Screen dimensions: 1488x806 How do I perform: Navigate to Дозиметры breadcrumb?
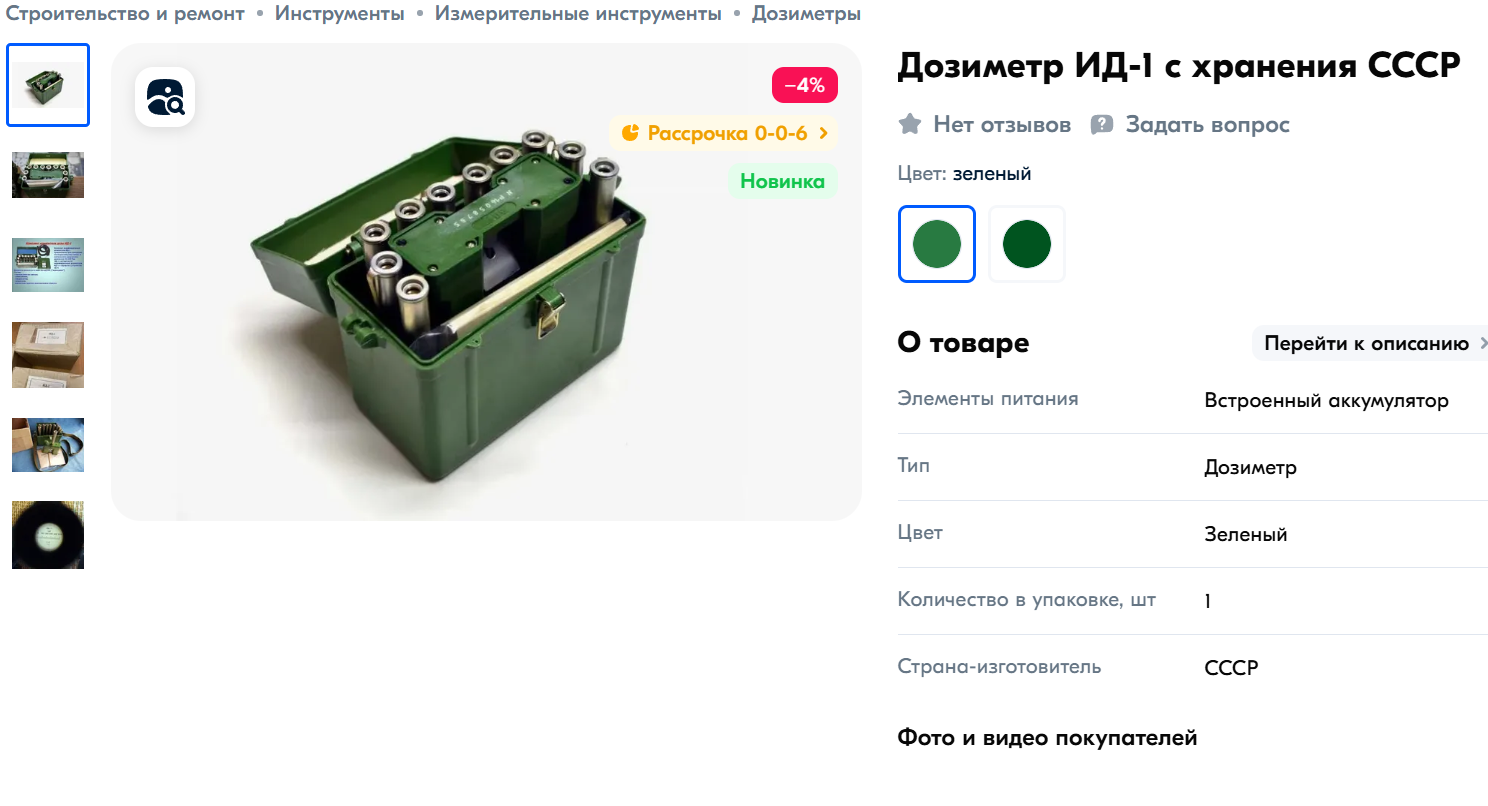[806, 14]
